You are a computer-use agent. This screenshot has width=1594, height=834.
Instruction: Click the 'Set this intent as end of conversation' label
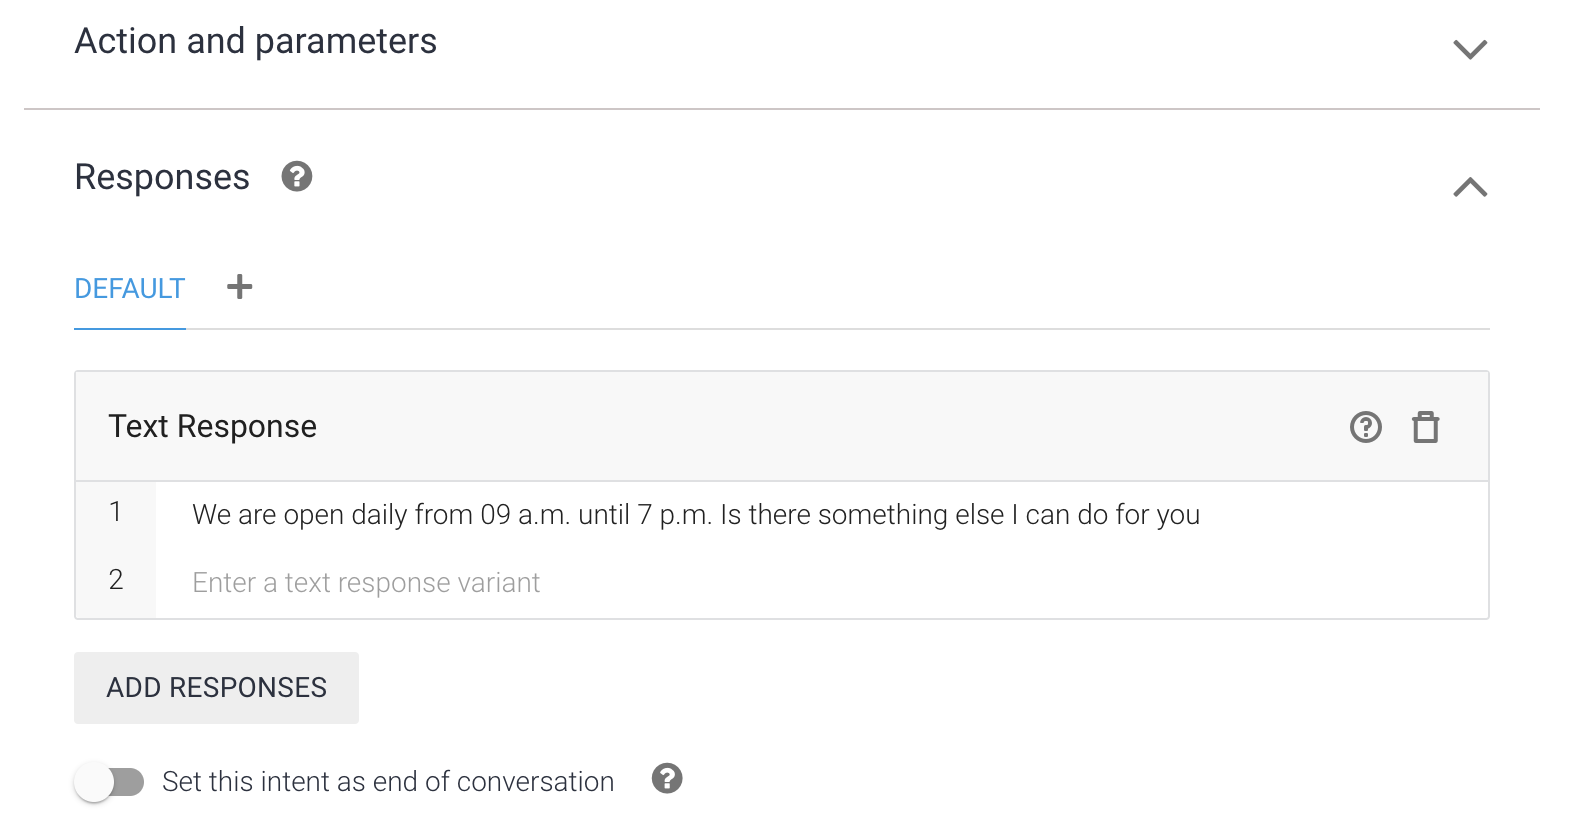[x=388, y=782]
